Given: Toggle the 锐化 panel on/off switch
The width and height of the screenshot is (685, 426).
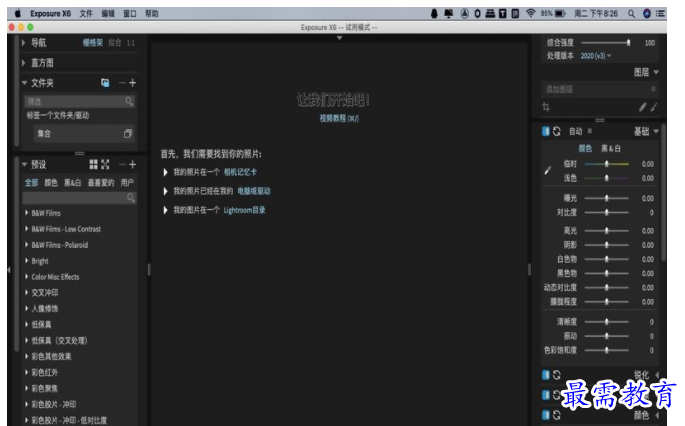Looking at the screenshot, I should [546, 374].
